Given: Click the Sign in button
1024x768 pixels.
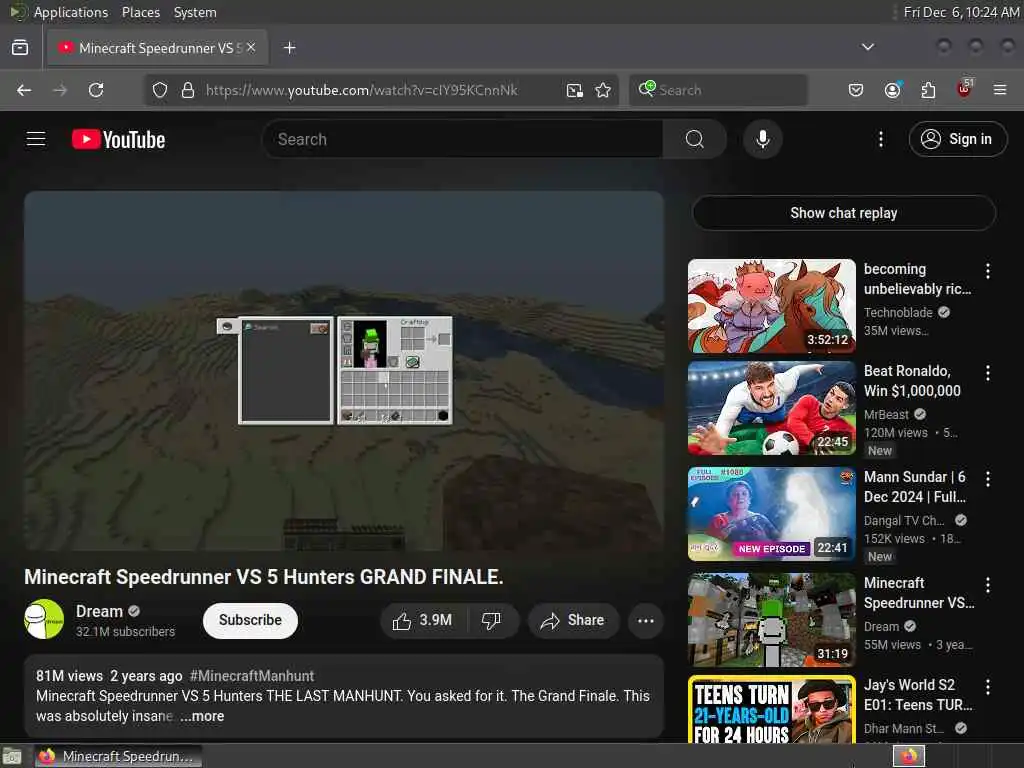Looking at the screenshot, I should (x=957, y=139).
